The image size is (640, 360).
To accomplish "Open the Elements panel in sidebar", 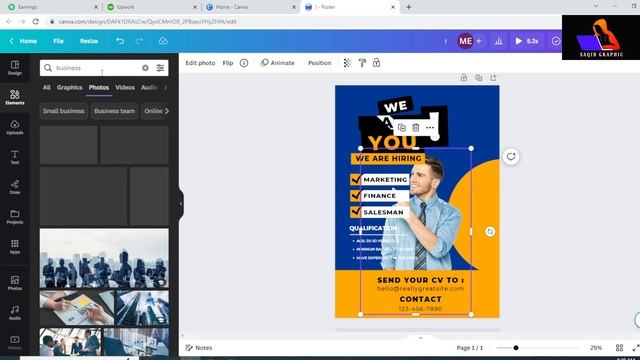I will click(15, 98).
